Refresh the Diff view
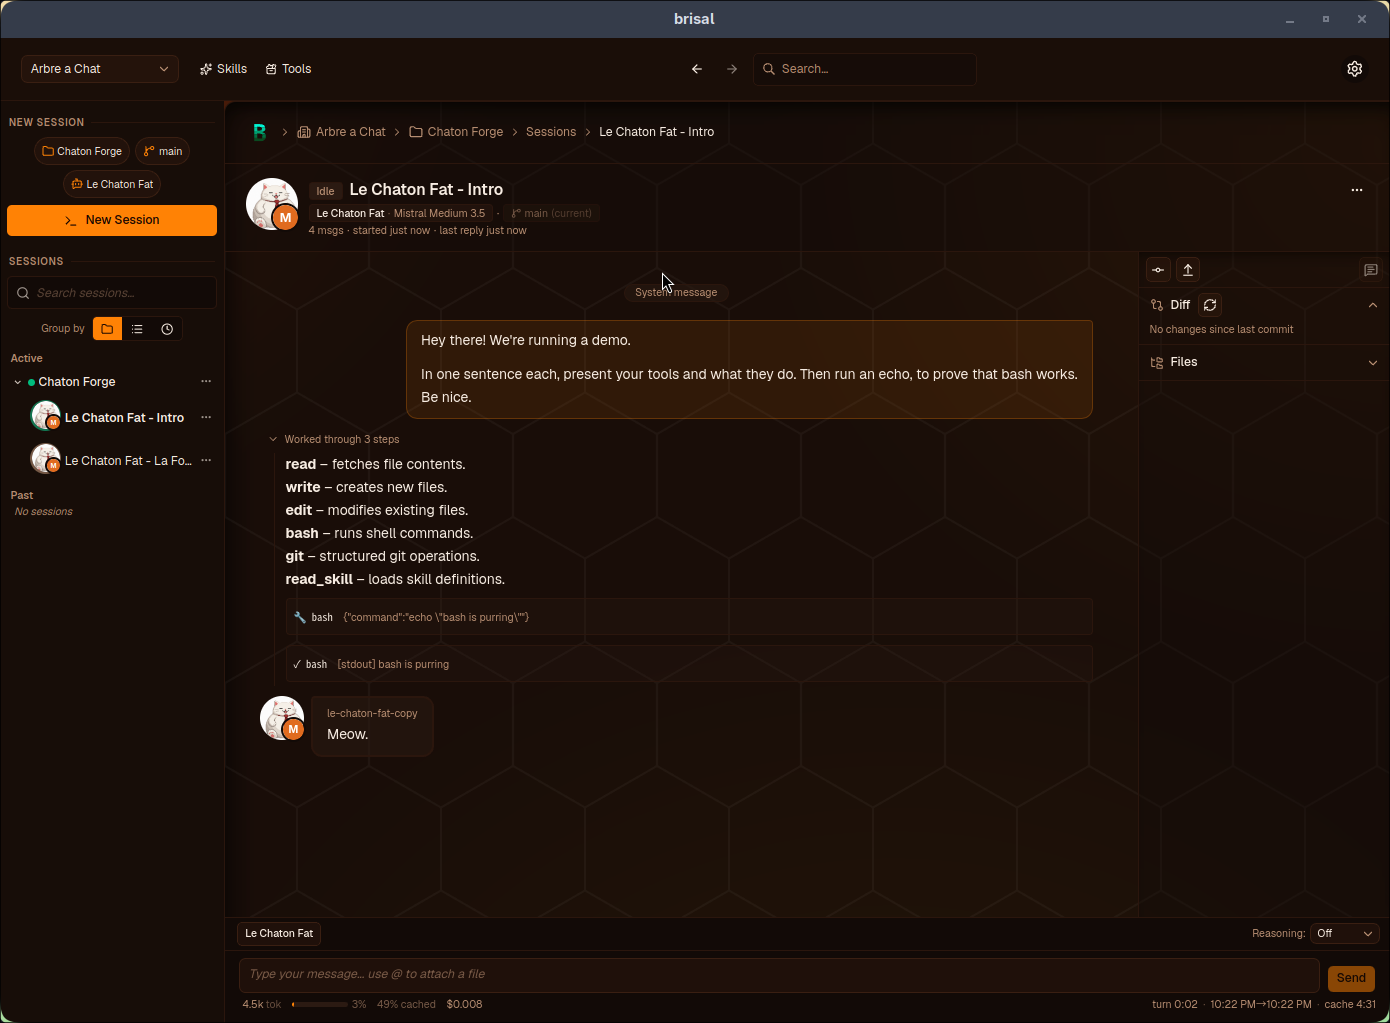The image size is (1390, 1023). [1210, 305]
